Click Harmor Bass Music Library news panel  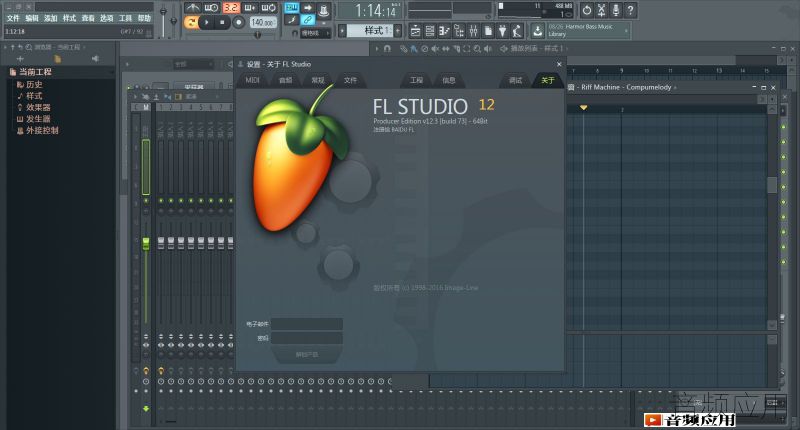(x=588, y=30)
